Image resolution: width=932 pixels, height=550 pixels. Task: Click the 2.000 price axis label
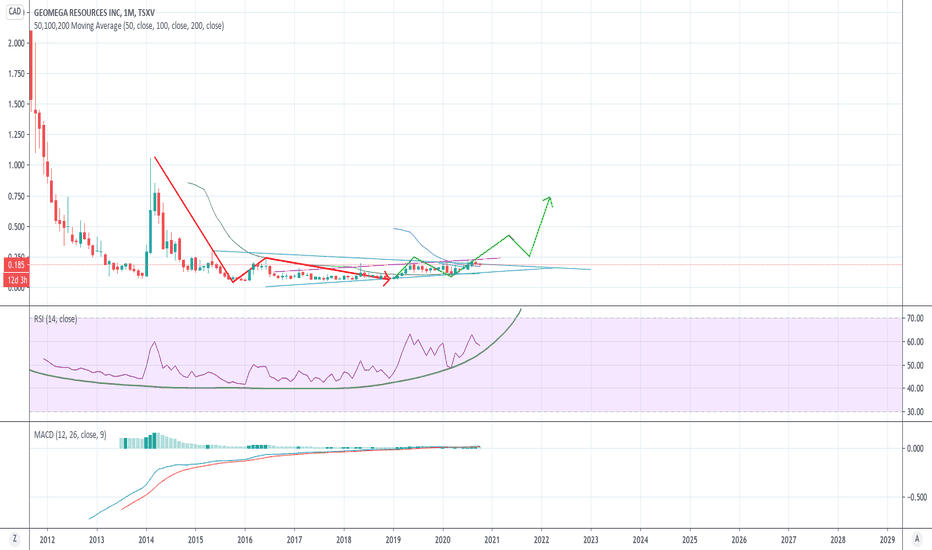click(17, 43)
